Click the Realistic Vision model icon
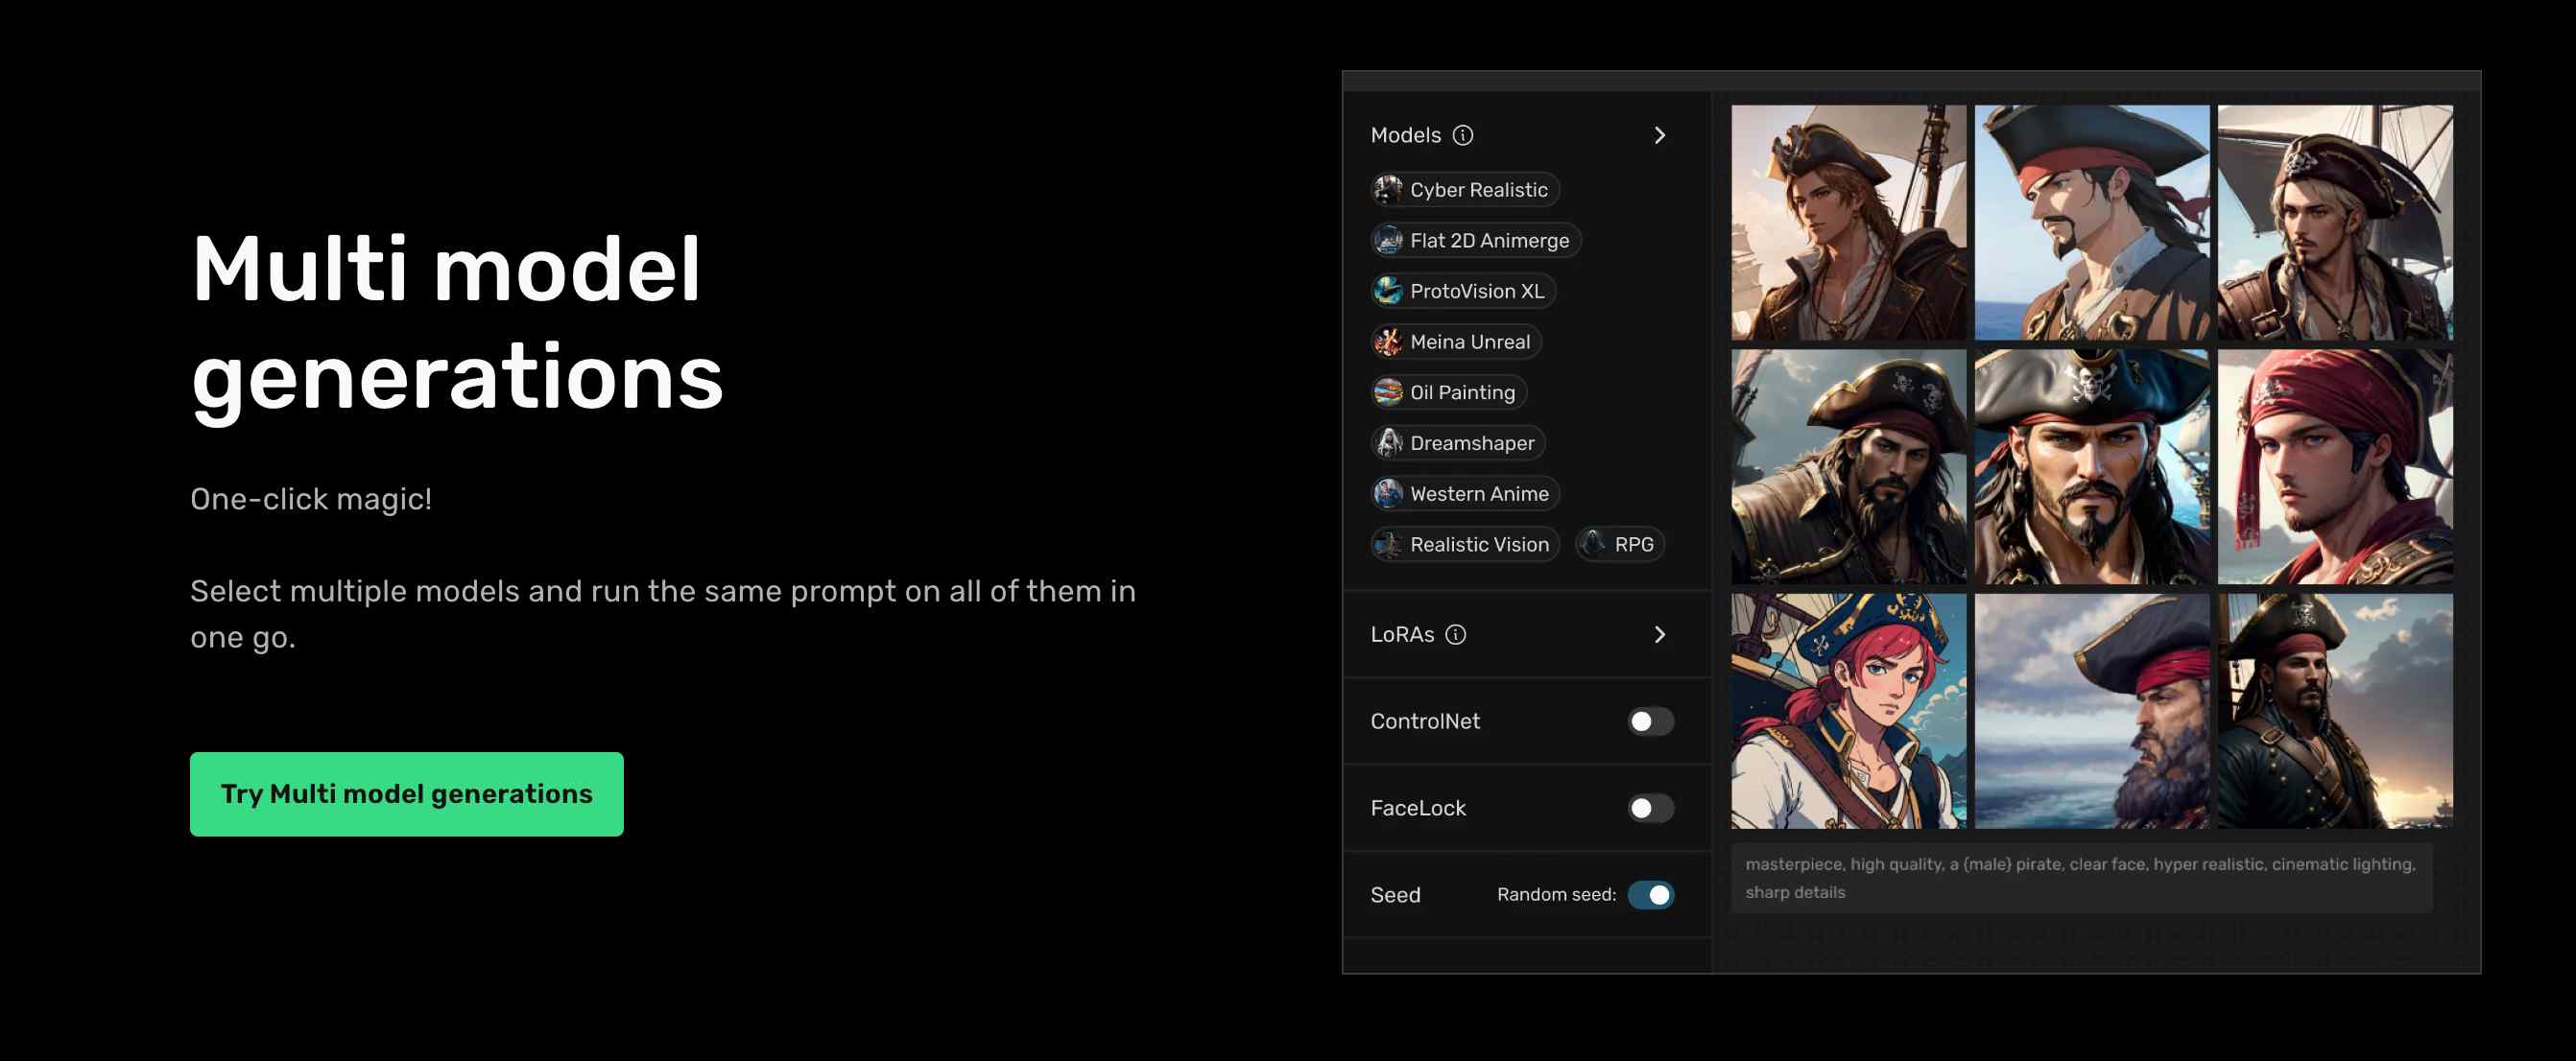Image resolution: width=2576 pixels, height=1061 pixels. click(1388, 544)
